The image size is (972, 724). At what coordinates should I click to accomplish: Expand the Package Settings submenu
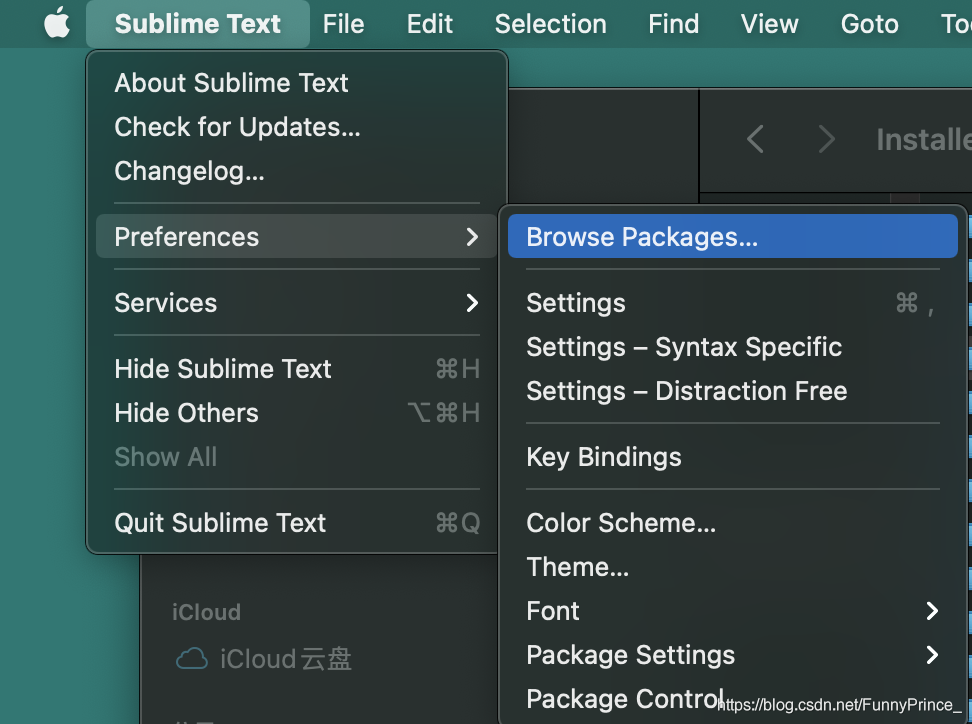click(x=733, y=655)
